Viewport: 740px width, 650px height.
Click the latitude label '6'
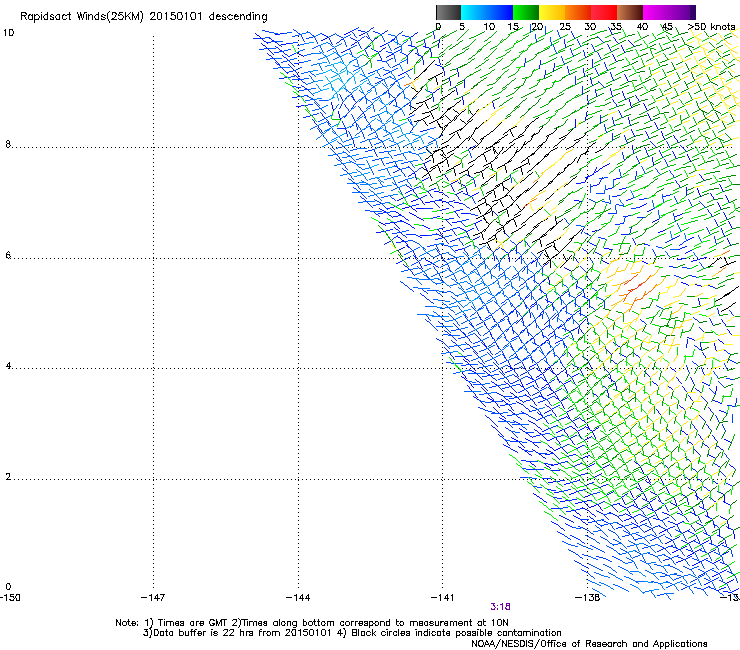(x=8, y=255)
